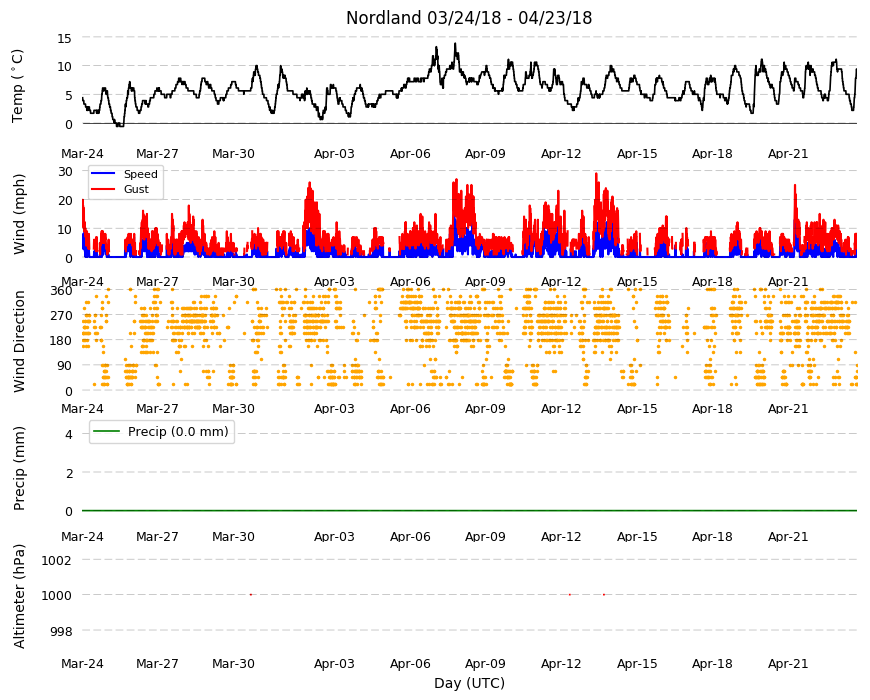
Task: Click the 1002 tick on Altimeter axis
Action: tap(57, 560)
